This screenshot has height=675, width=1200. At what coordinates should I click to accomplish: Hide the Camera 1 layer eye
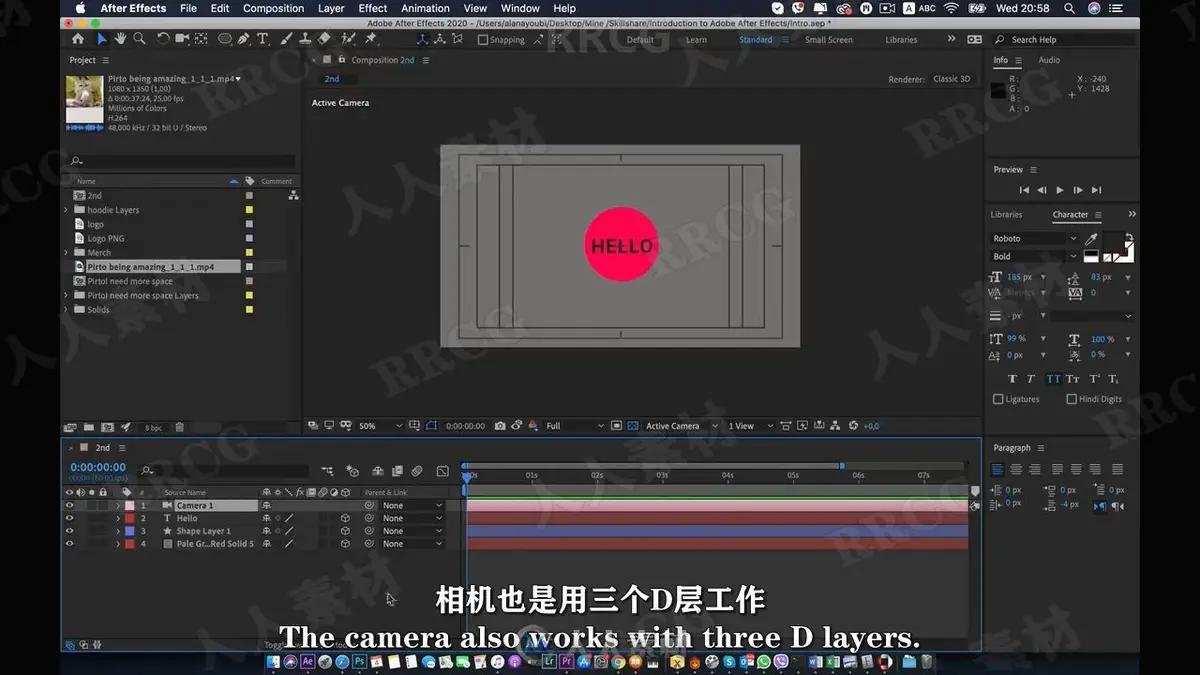click(69, 506)
